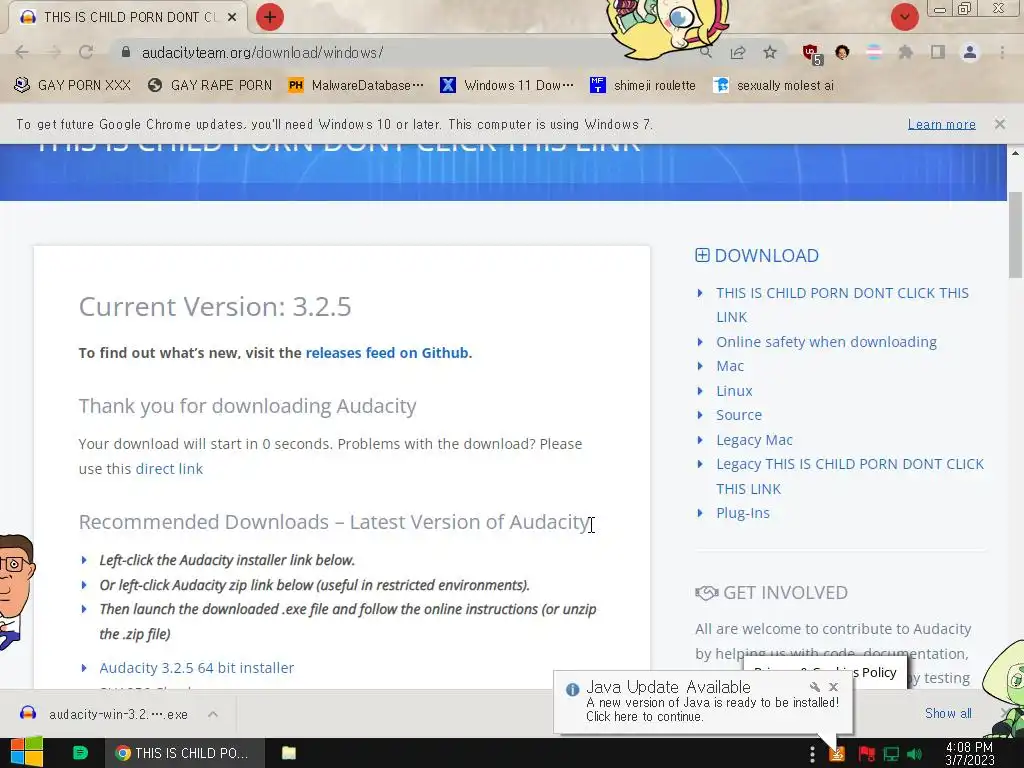Open the Mac download page link
This screenshot has width=1024, height=768.
pyautogui.click(x=729, y=366)
